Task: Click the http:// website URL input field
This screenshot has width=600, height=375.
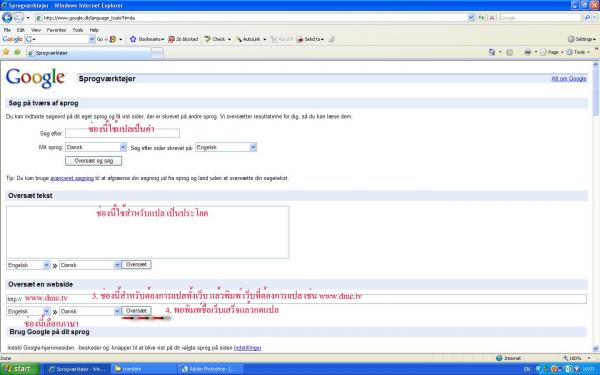Action: click(296, 299)
